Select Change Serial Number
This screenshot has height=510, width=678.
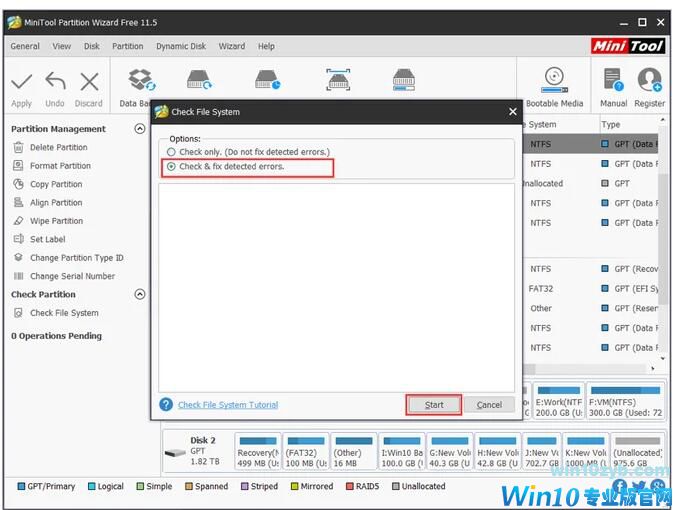[x=72, y=276]
